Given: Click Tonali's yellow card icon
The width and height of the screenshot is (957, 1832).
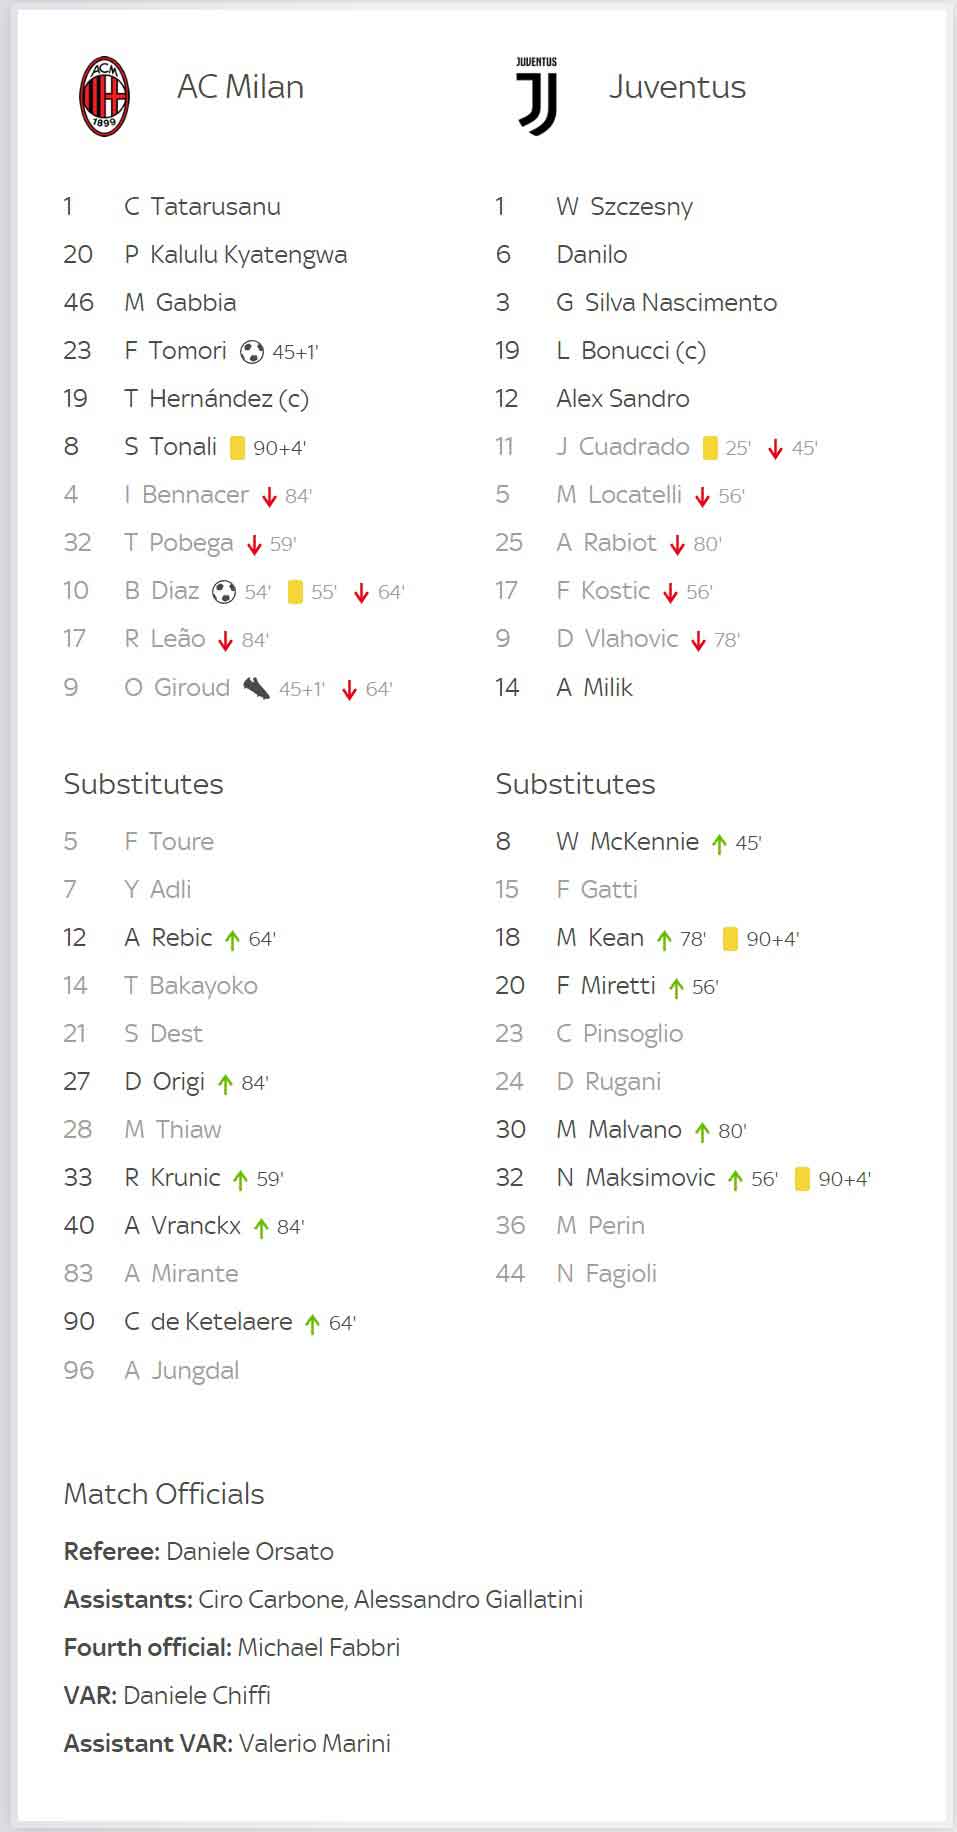Looking at the screenshot, I should [237, 448].
